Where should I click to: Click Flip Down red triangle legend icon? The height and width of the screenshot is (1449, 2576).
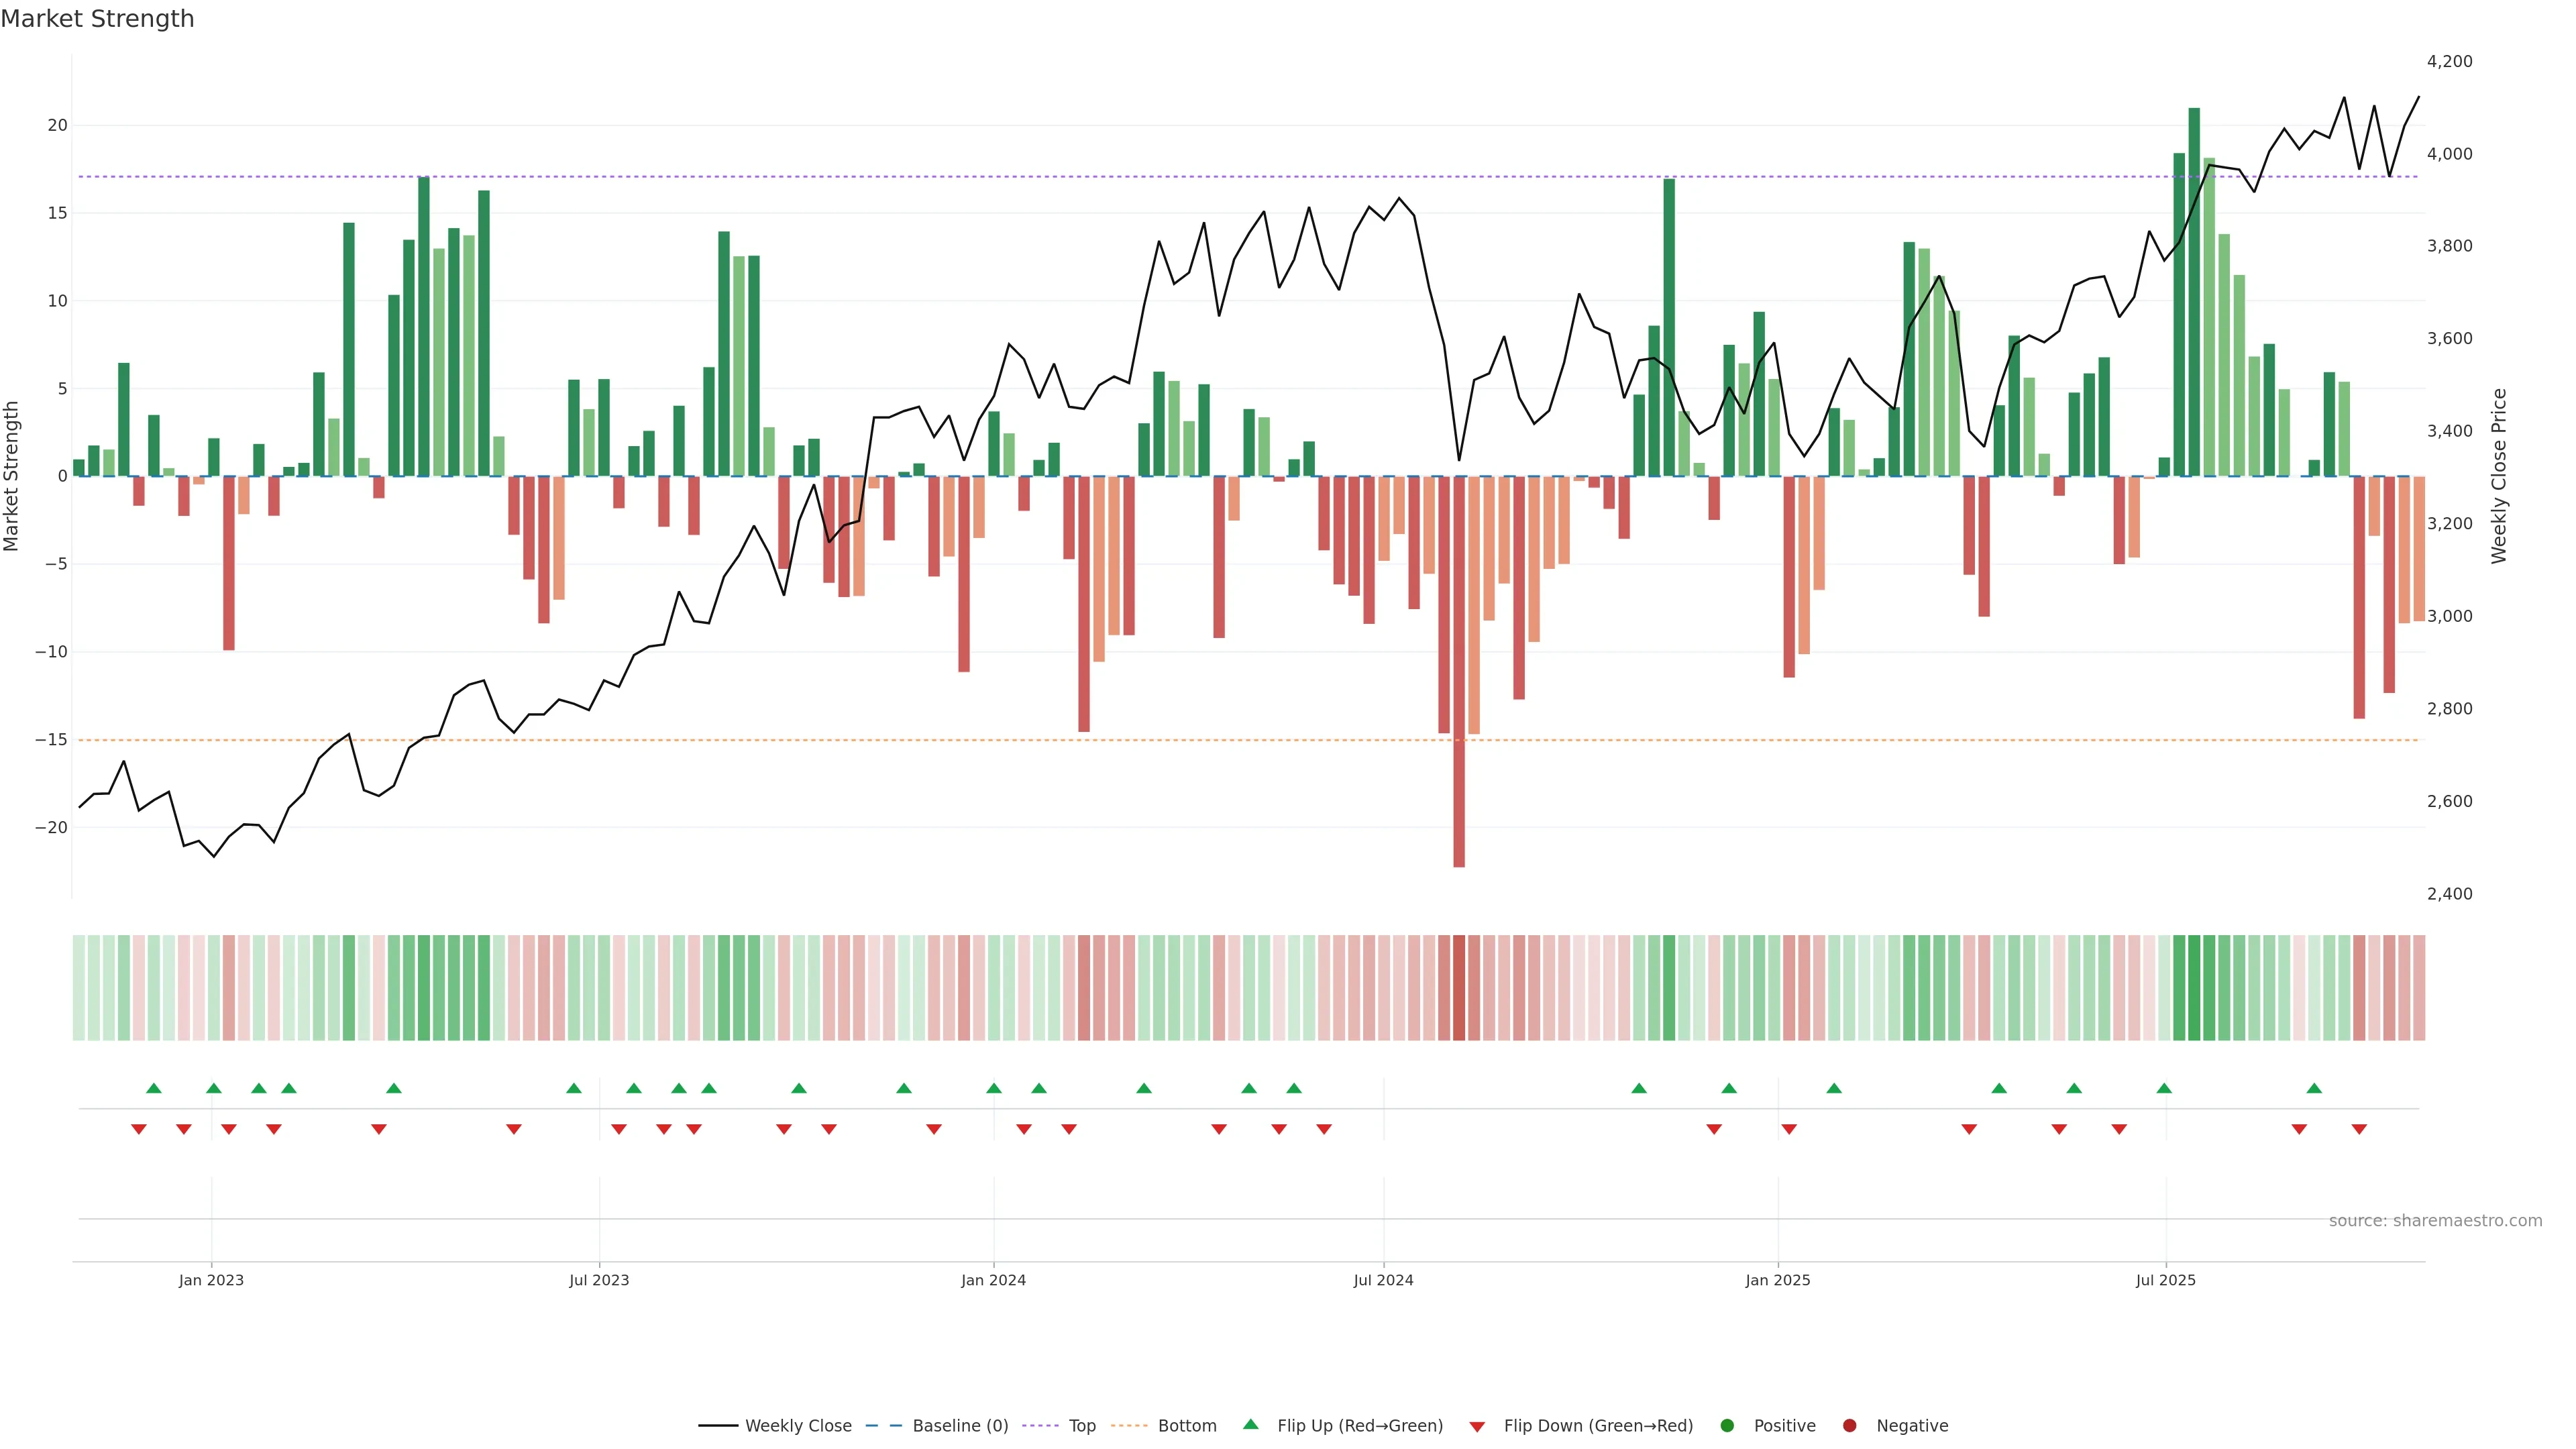1477,1427
